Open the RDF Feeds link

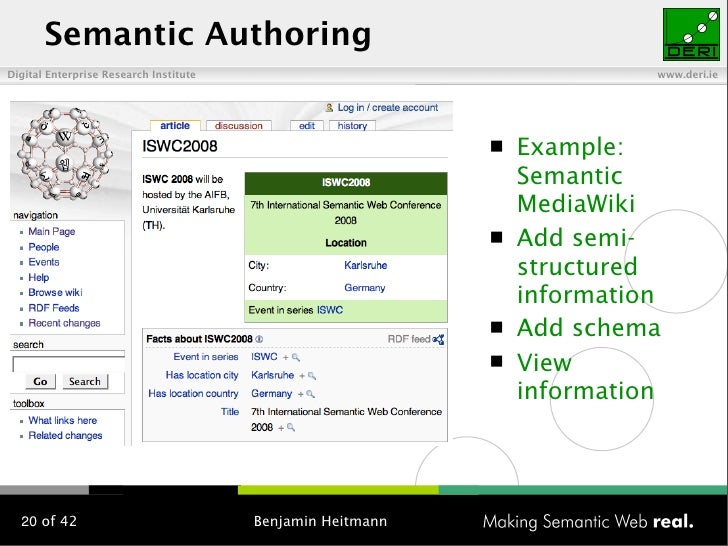[54, 308]
